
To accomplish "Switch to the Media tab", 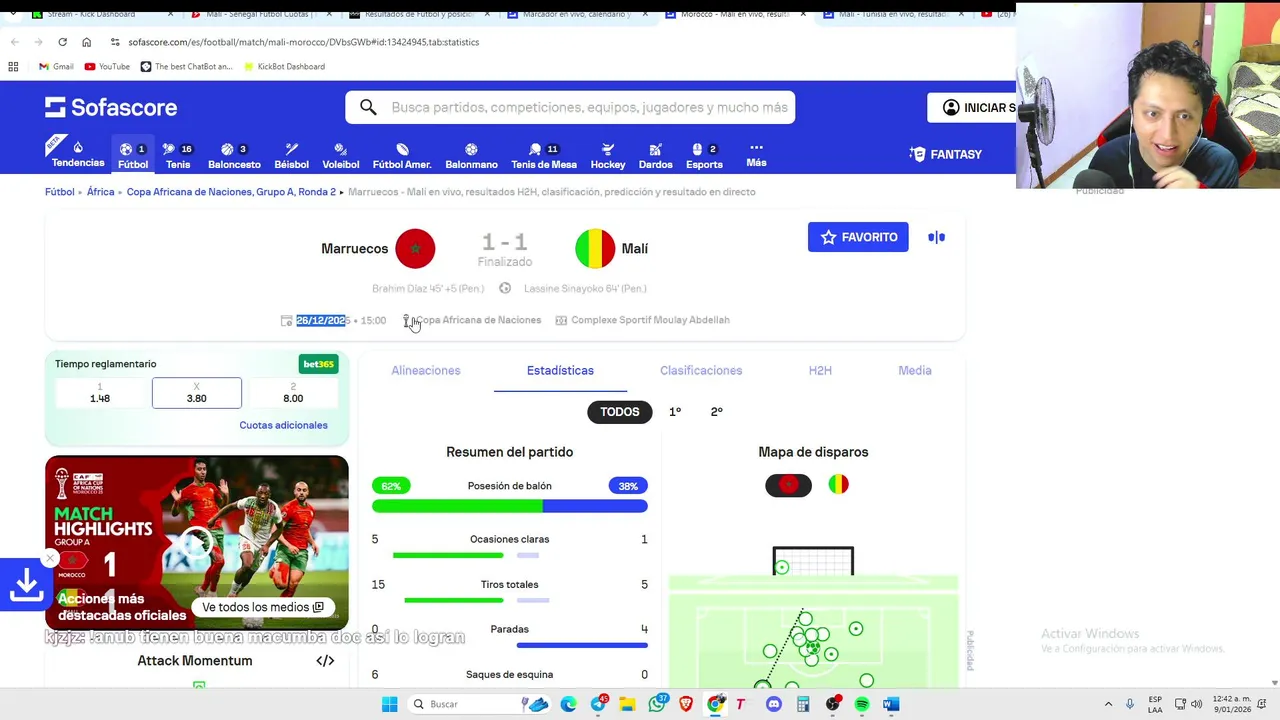I will (915, 370).
